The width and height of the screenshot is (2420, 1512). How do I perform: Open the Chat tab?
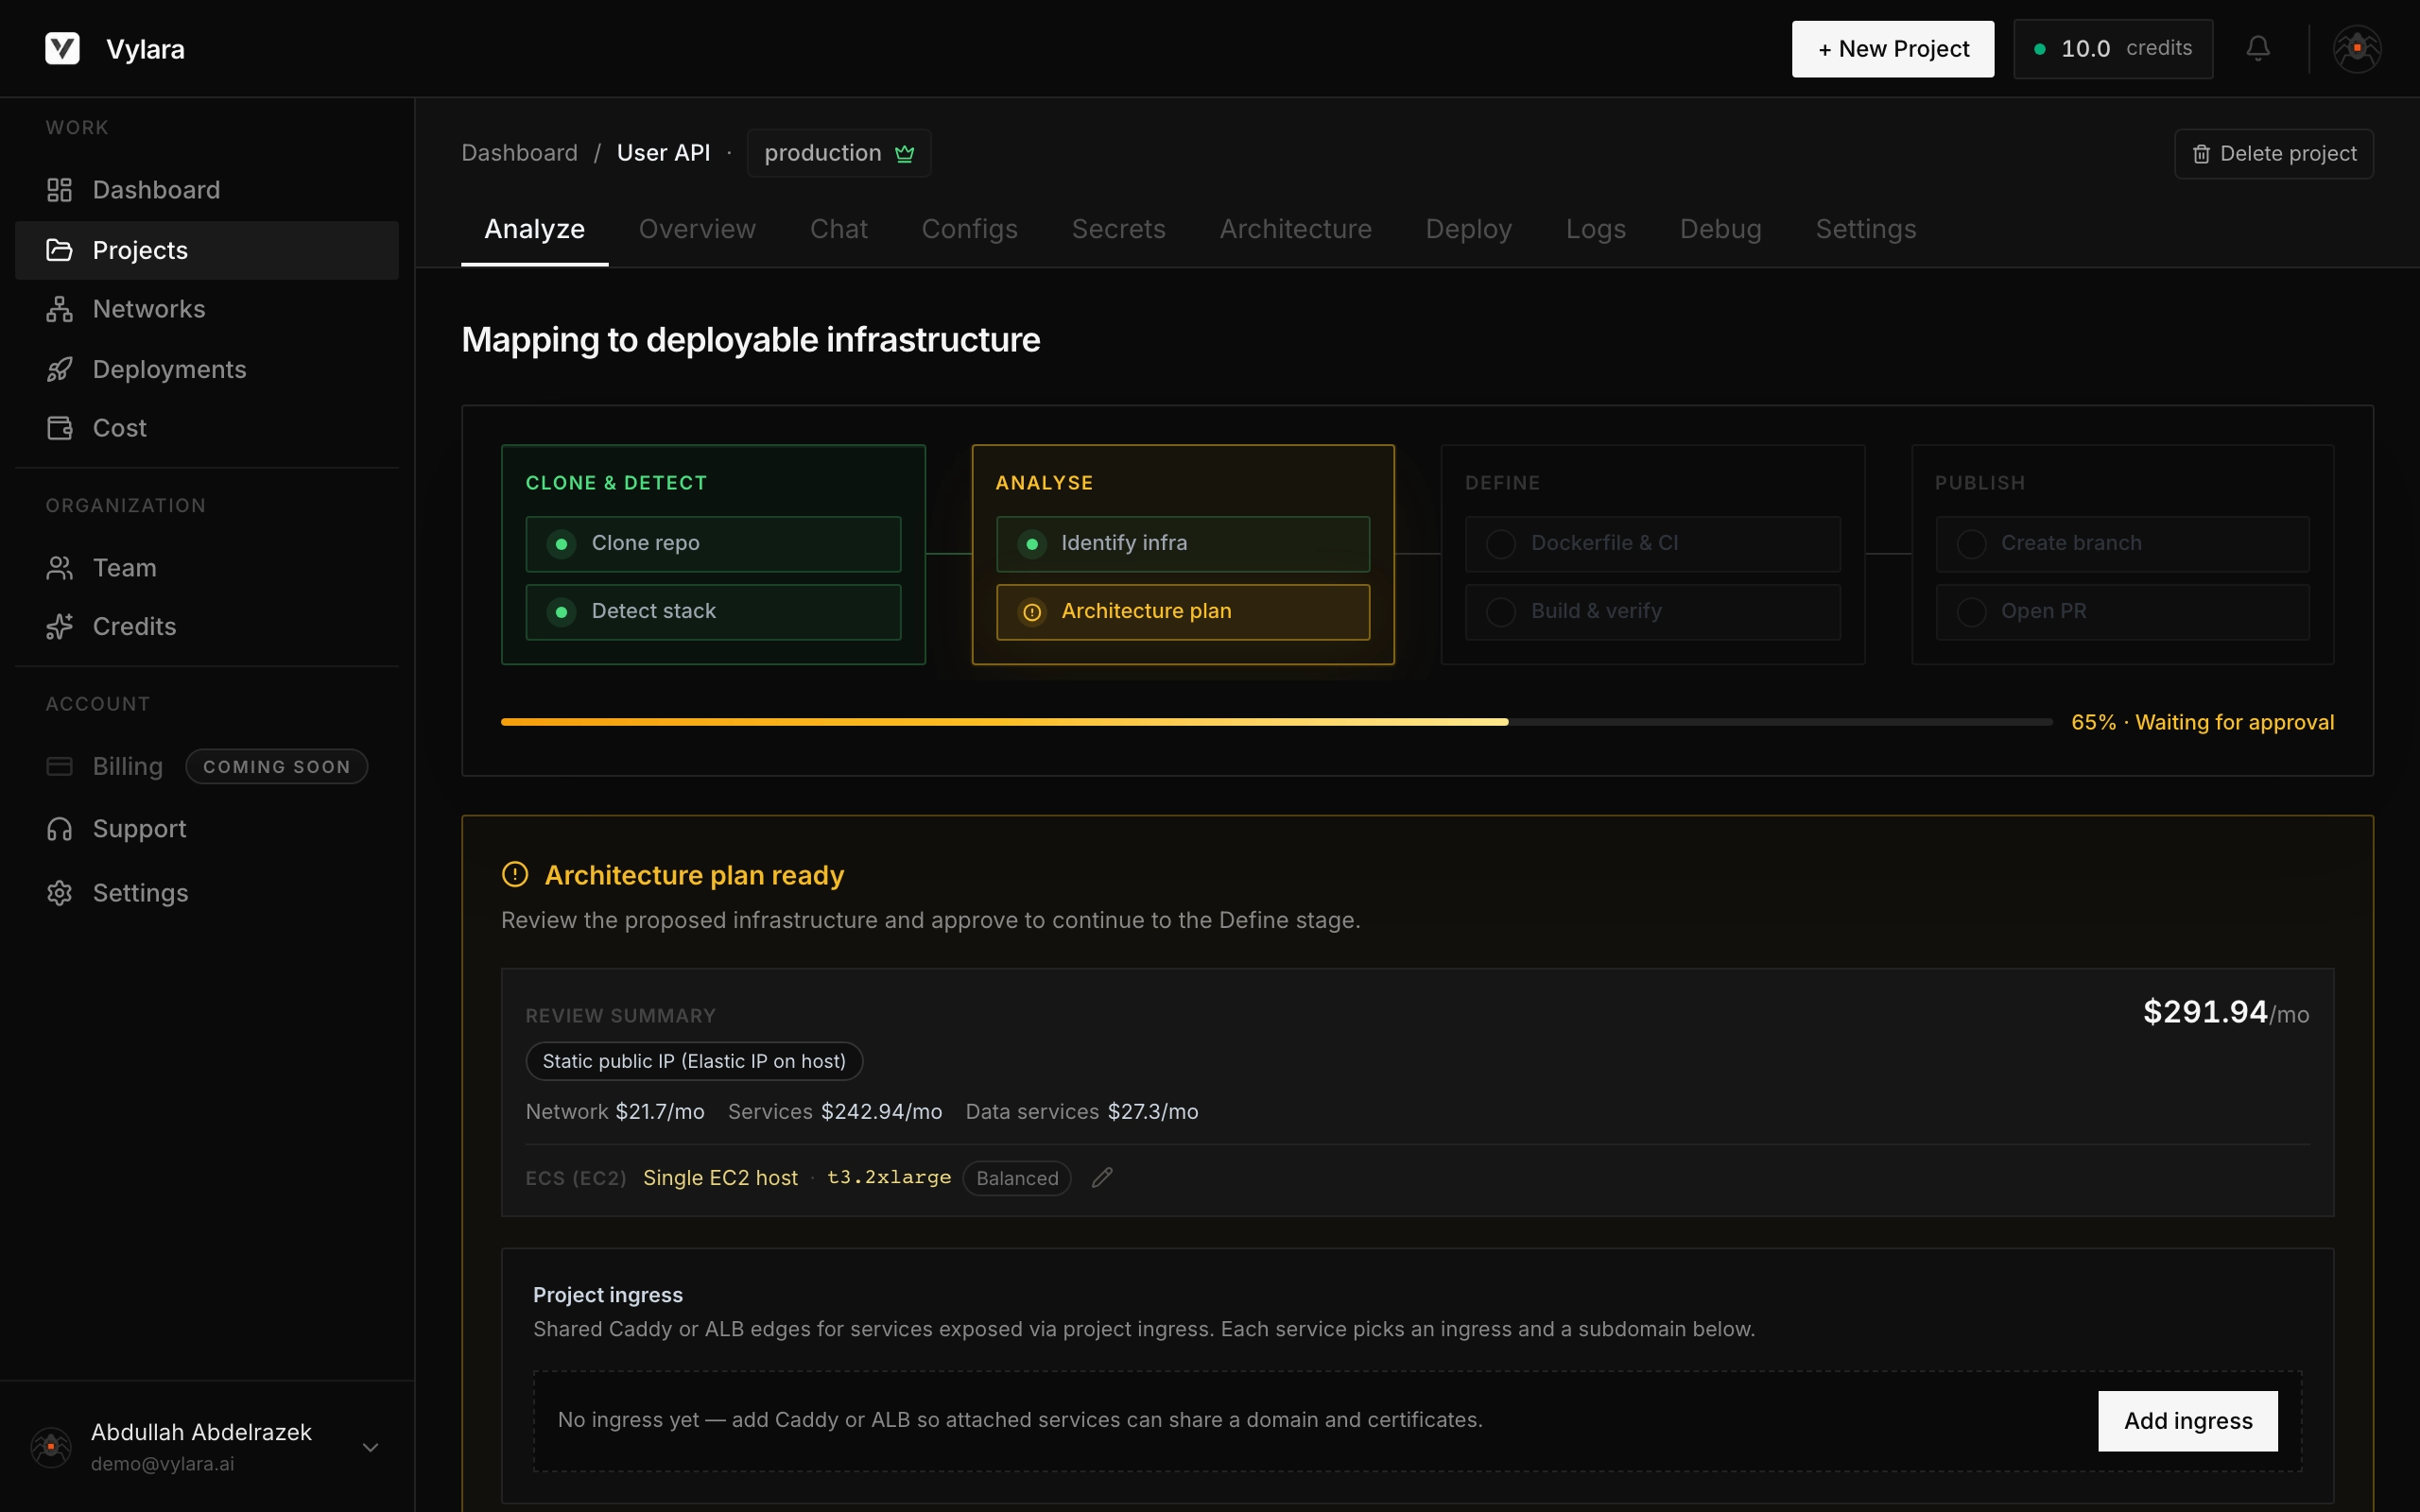(838, 229)
